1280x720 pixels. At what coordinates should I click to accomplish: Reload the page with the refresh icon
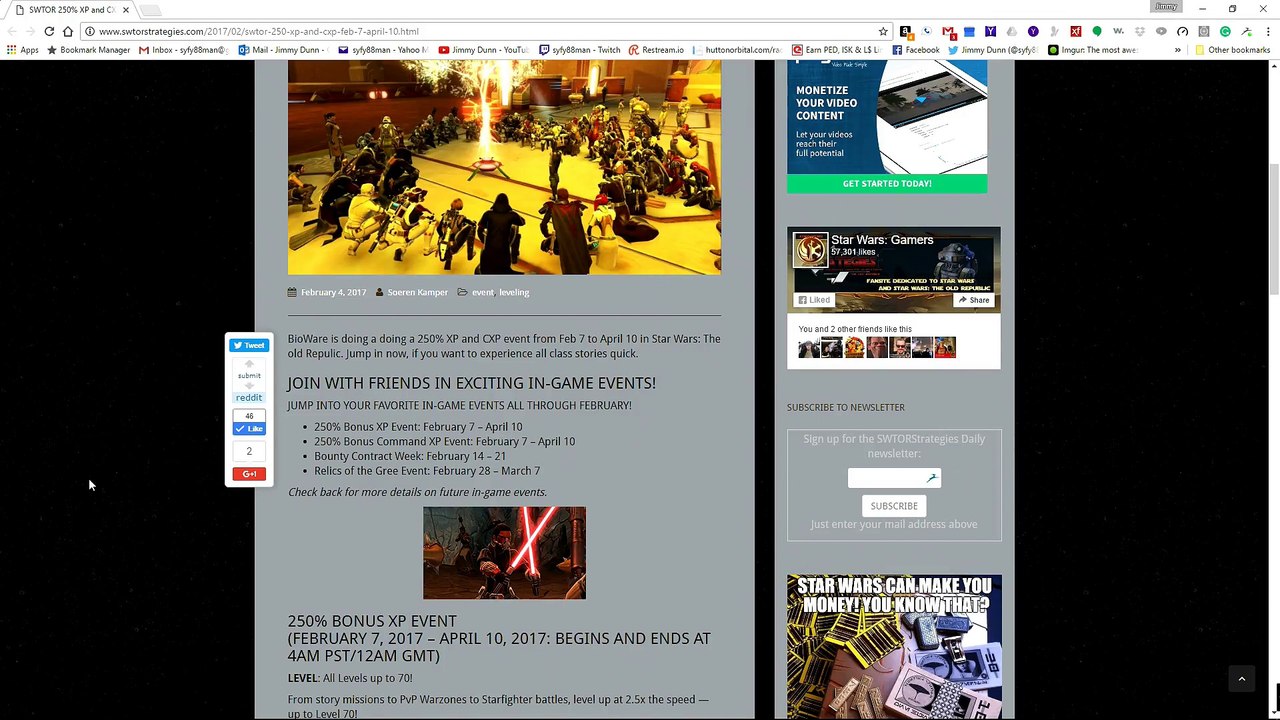(x=49, y=31)
